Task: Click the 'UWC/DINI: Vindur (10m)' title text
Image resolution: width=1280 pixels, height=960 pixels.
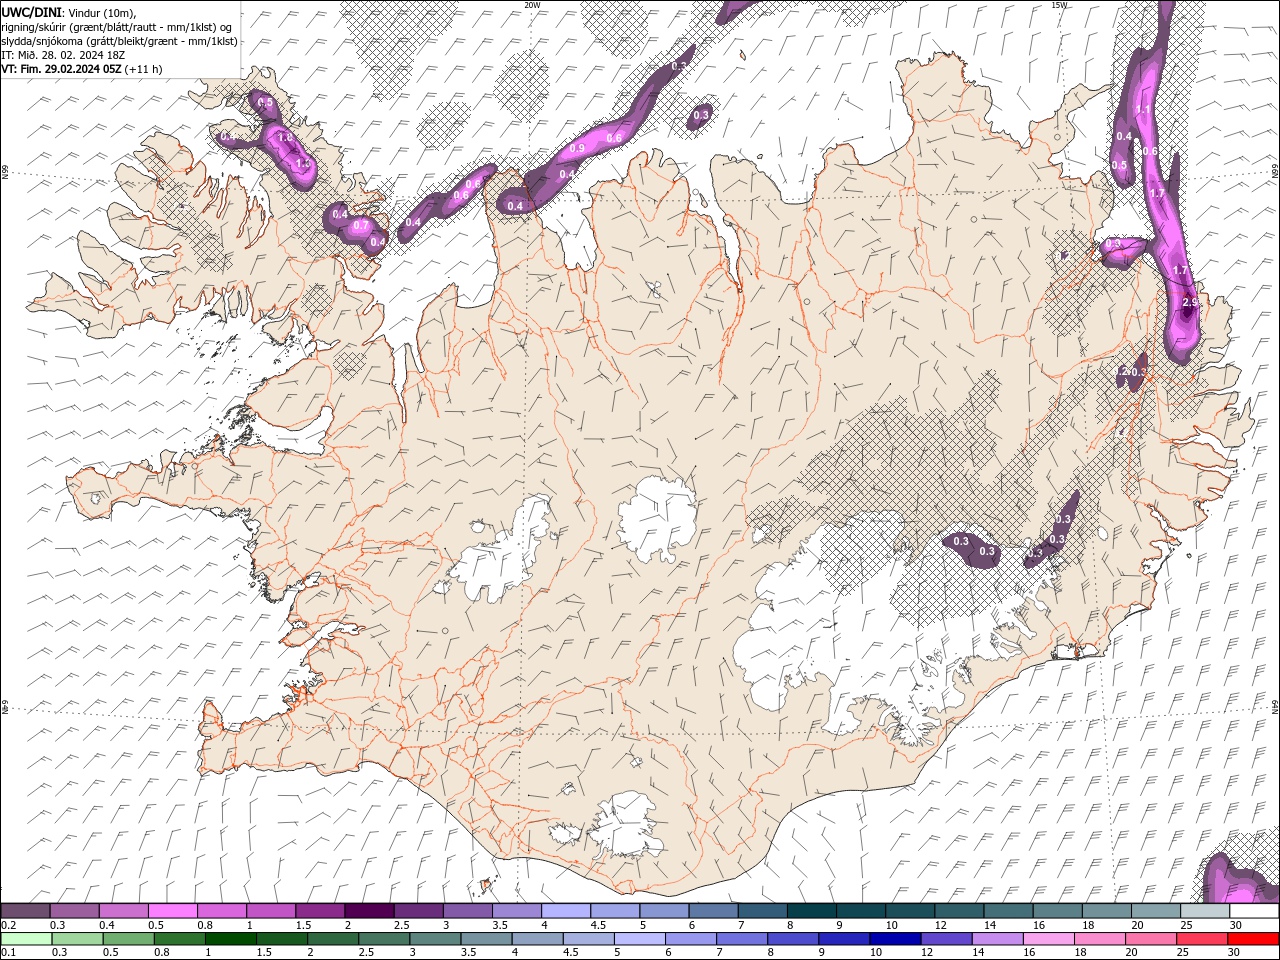Action: (69, 13)
